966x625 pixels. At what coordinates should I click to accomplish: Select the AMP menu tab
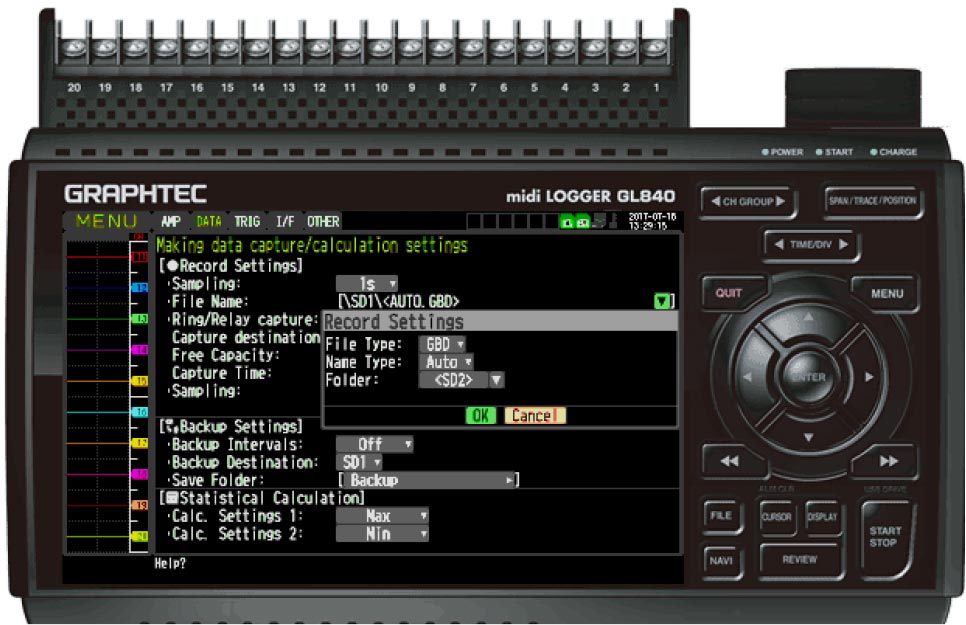click(171, 221)
